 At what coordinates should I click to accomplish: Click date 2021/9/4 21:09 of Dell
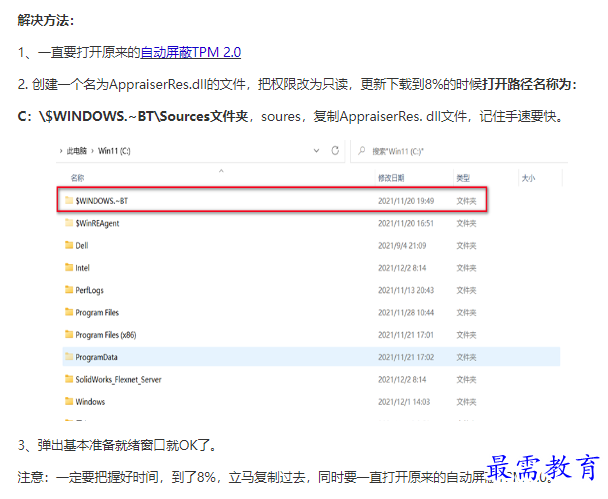click(402, 245)
